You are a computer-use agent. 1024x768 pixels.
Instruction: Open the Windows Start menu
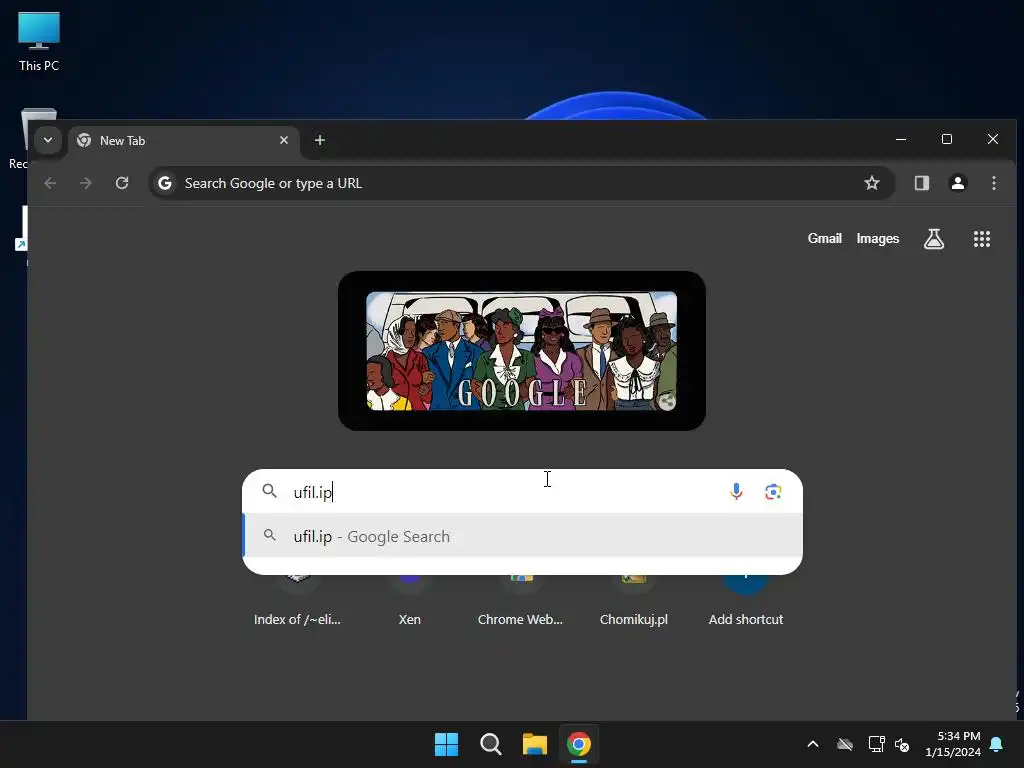(447, 744)
